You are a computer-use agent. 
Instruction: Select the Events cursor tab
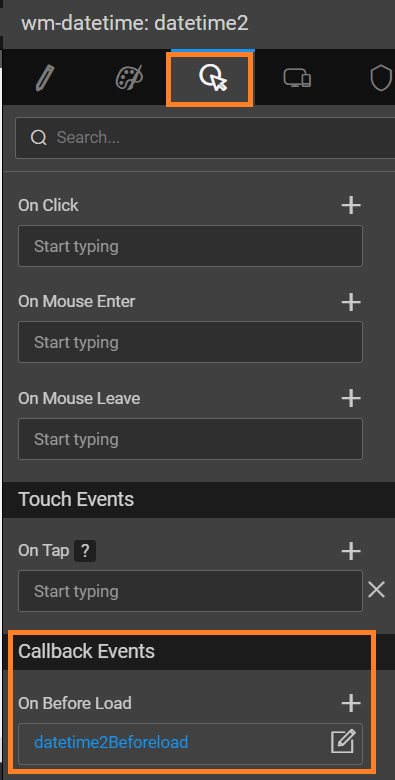pyautogui.click(x=212, y=78)
